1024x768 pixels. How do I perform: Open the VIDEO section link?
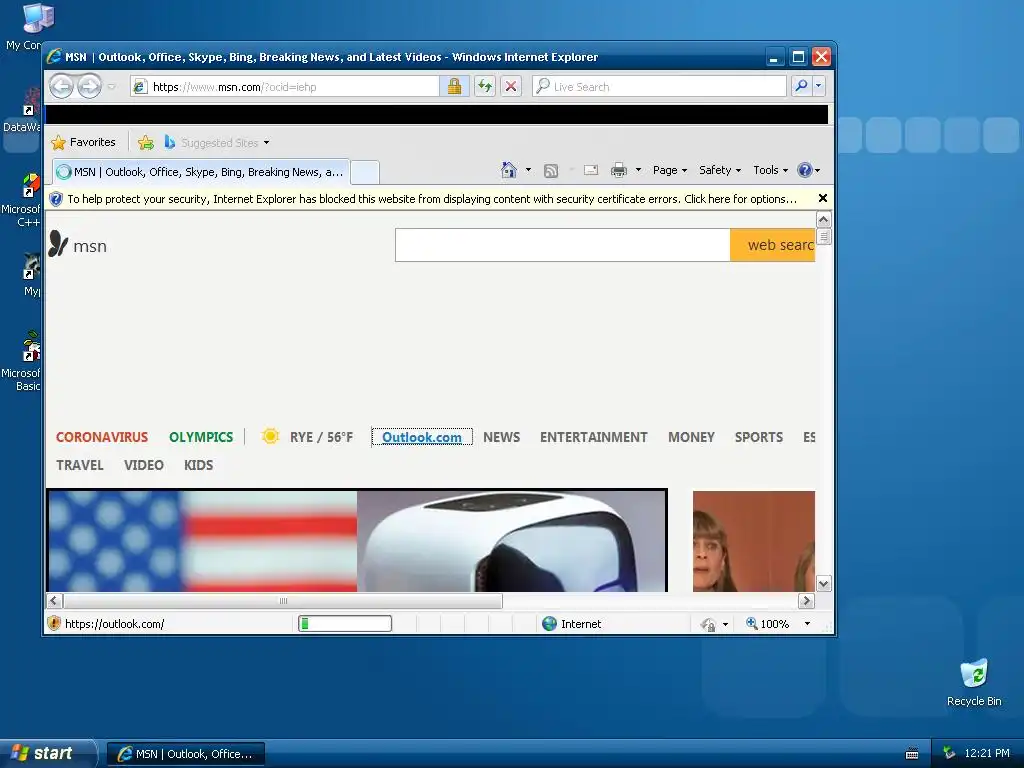[x=144, y=465]
